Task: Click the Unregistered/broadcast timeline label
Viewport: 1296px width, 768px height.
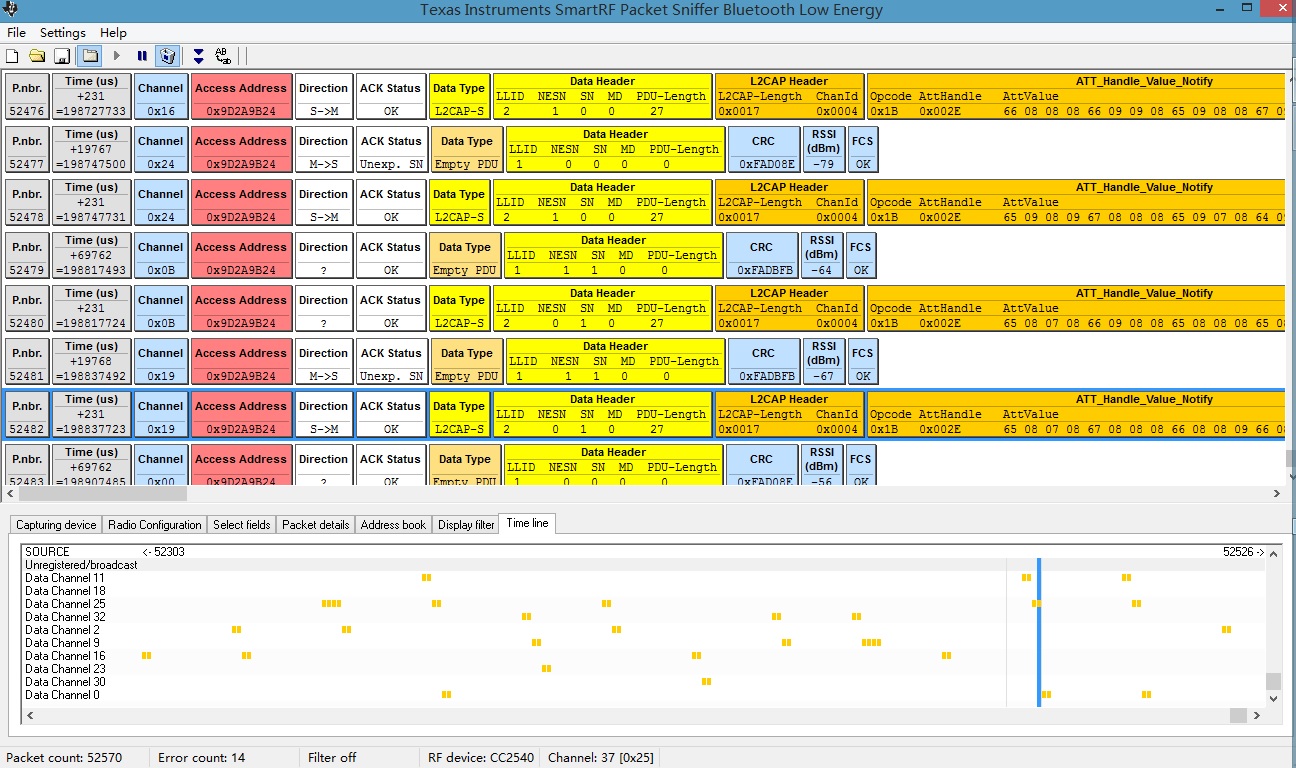Action: tap(81, 565)
